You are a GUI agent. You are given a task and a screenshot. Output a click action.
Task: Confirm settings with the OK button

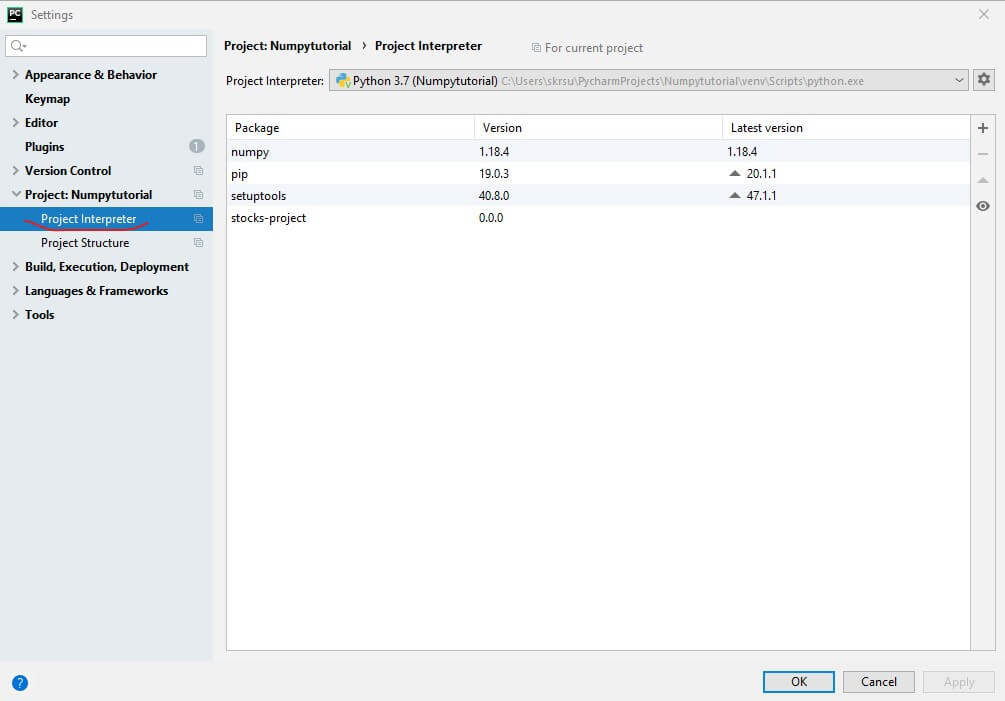click(798, 681)
